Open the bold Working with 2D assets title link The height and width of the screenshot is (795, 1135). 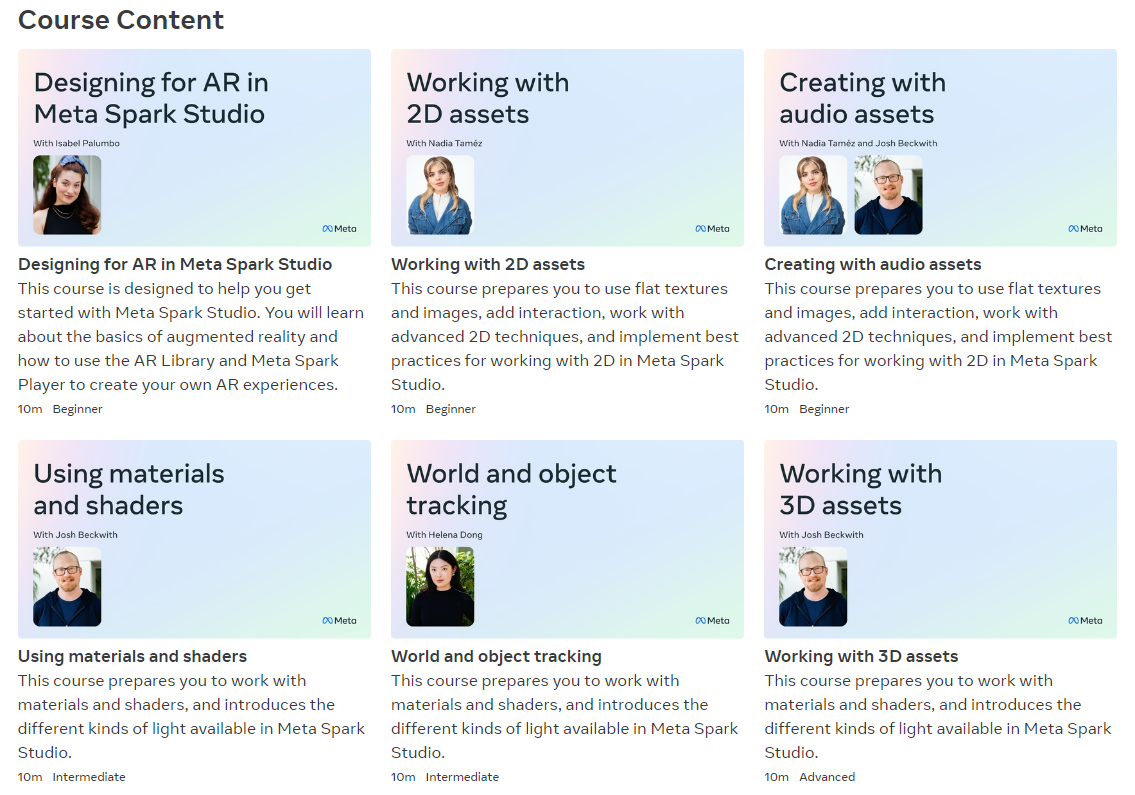coord(488,264)
